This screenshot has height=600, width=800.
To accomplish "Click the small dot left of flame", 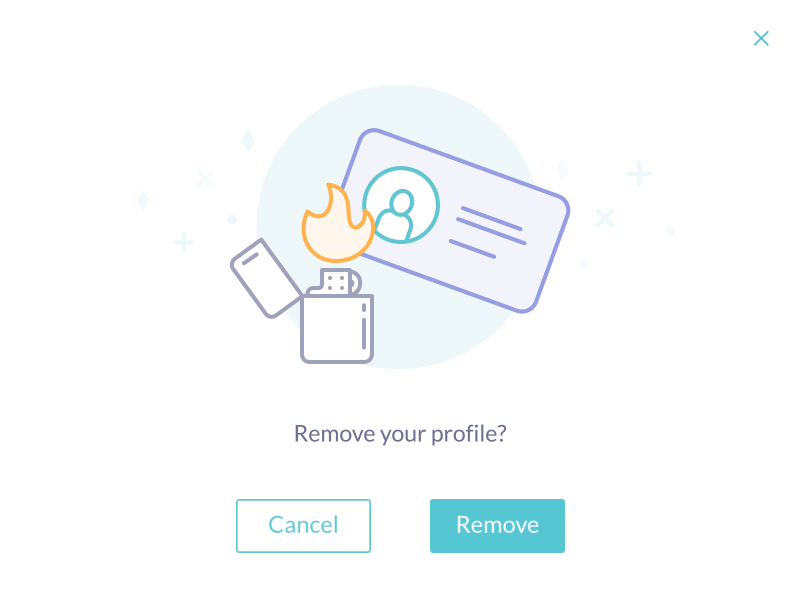I will pos(232,219).
